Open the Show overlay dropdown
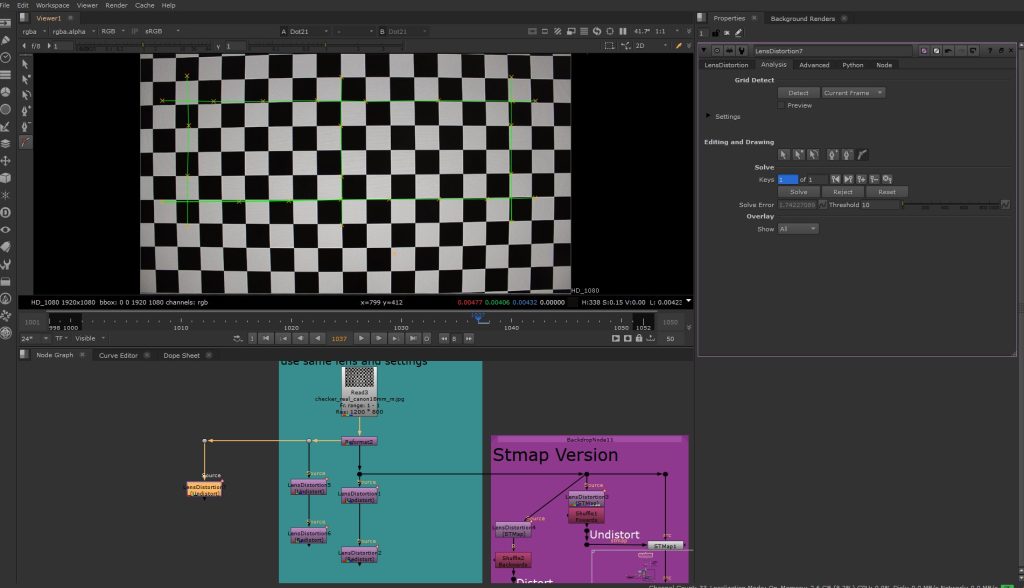Image resolution: width=1024 pixels, height=588 pixels. (x=797, y=229)
